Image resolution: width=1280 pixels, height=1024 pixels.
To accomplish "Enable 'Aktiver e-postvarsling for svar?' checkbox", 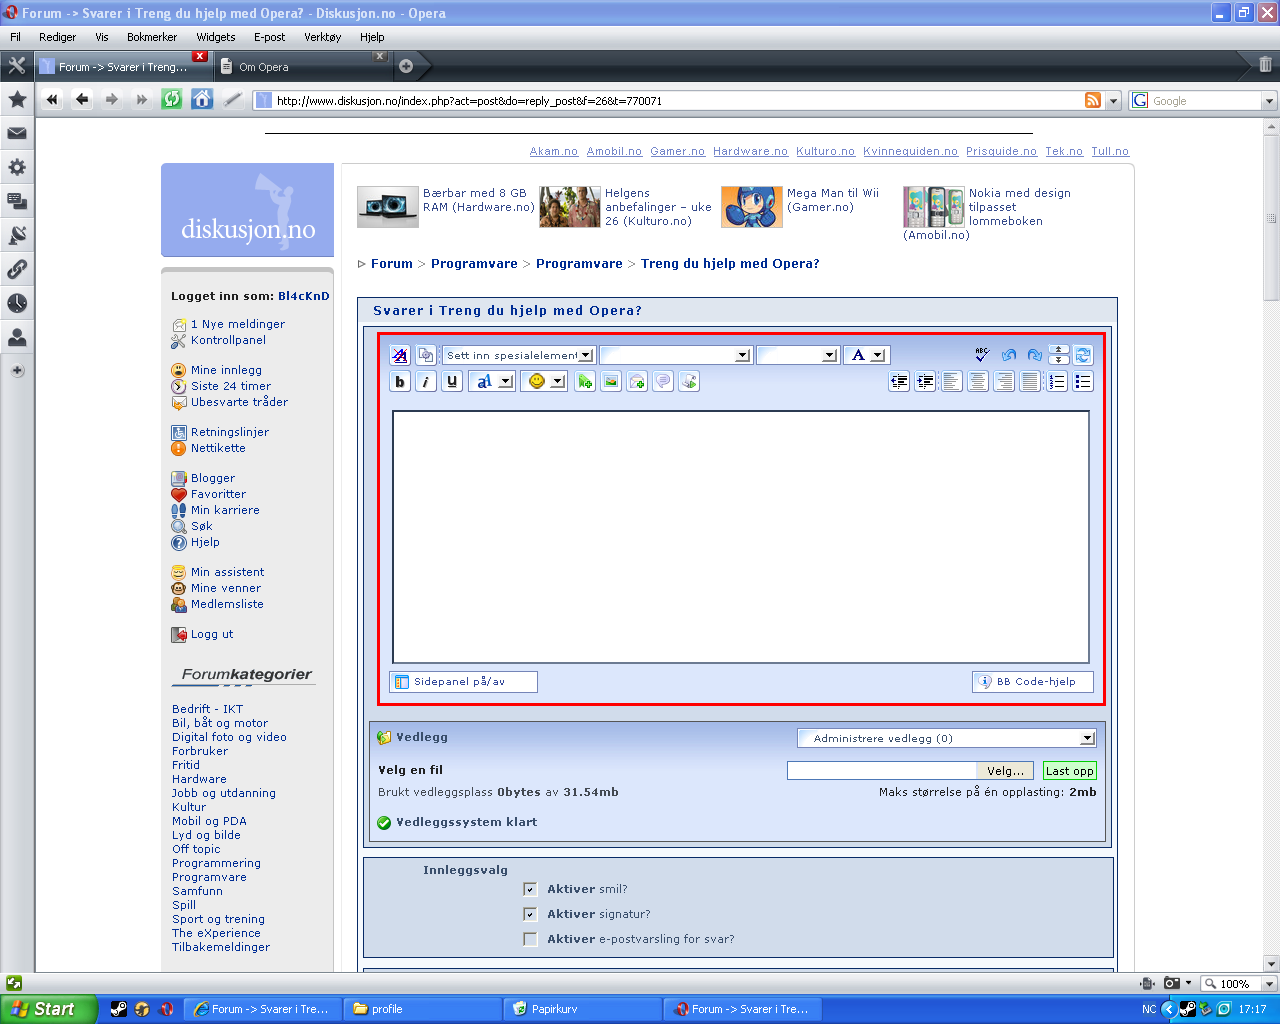I will [x=530, y=939].
